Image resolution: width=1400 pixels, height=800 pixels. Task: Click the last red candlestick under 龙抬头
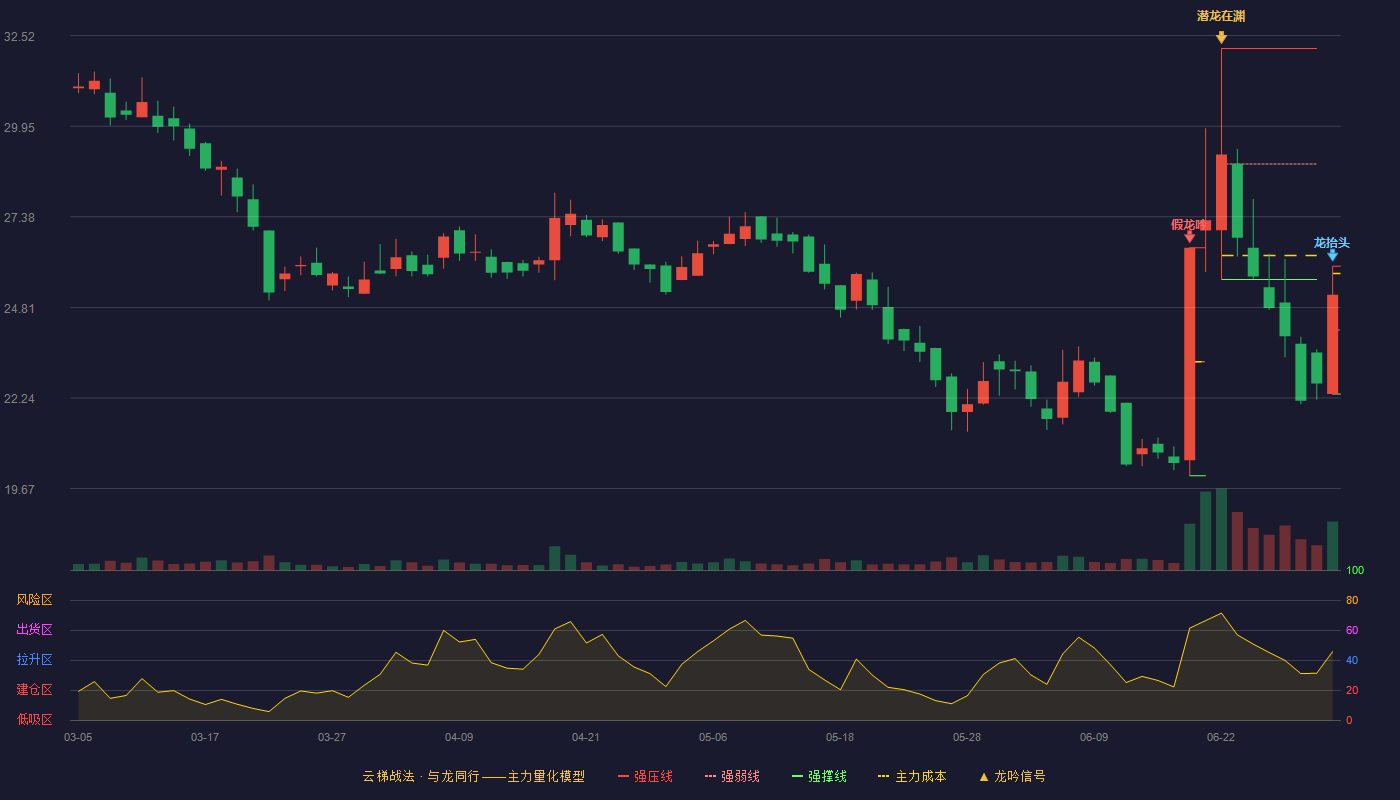pos(1332,344)
